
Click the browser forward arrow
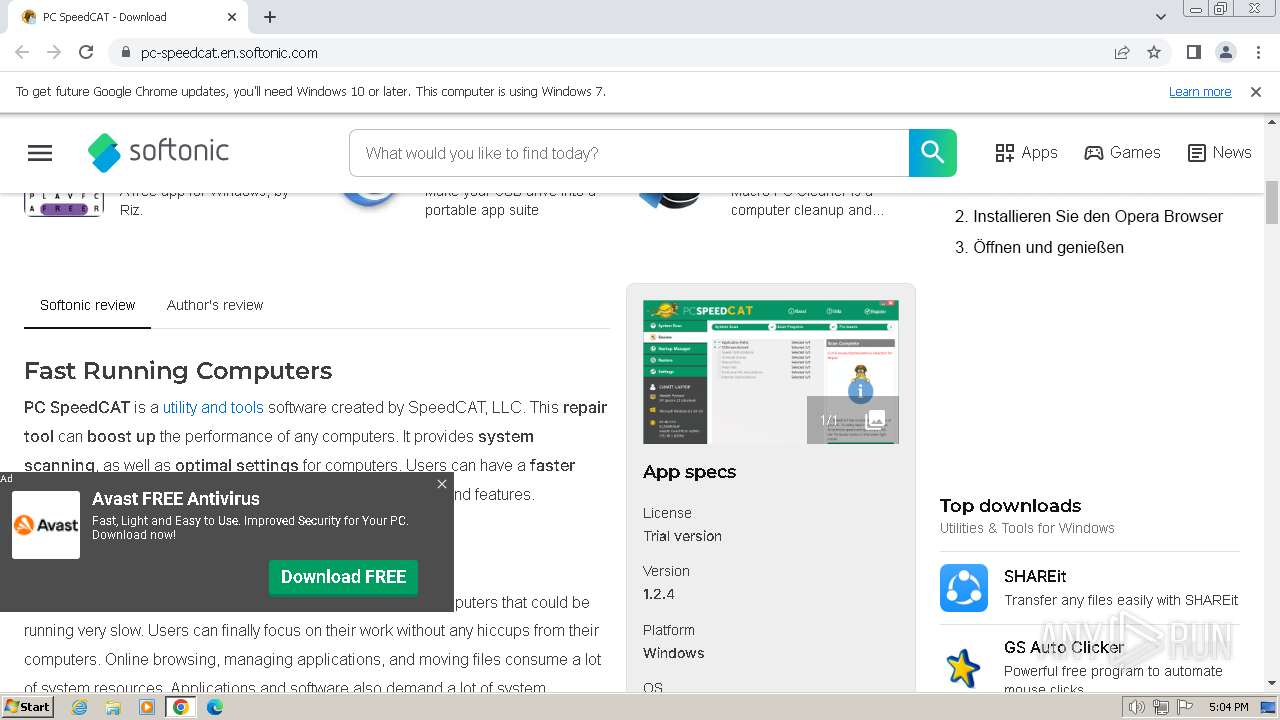[54, 52]
